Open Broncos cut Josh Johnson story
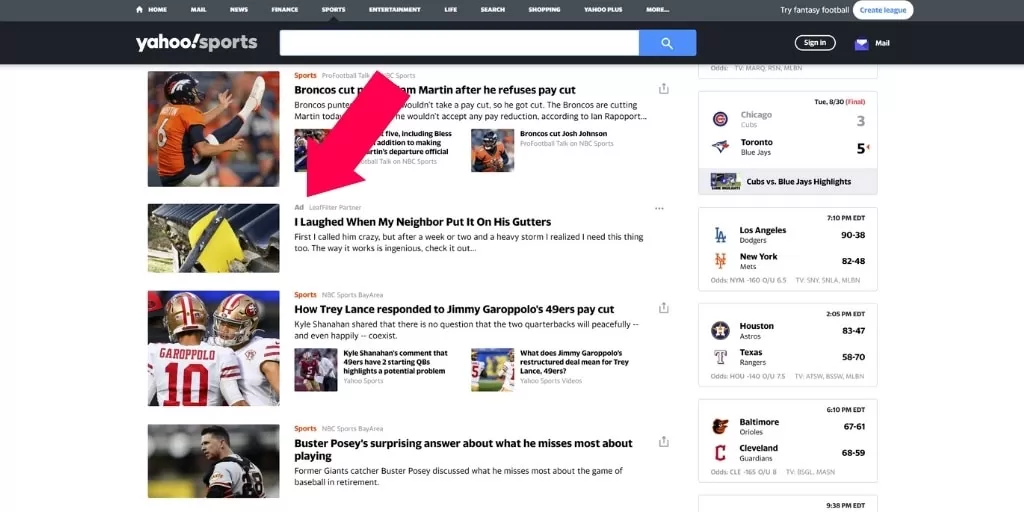Screen dimensions: 1024x512 (564, 134)
